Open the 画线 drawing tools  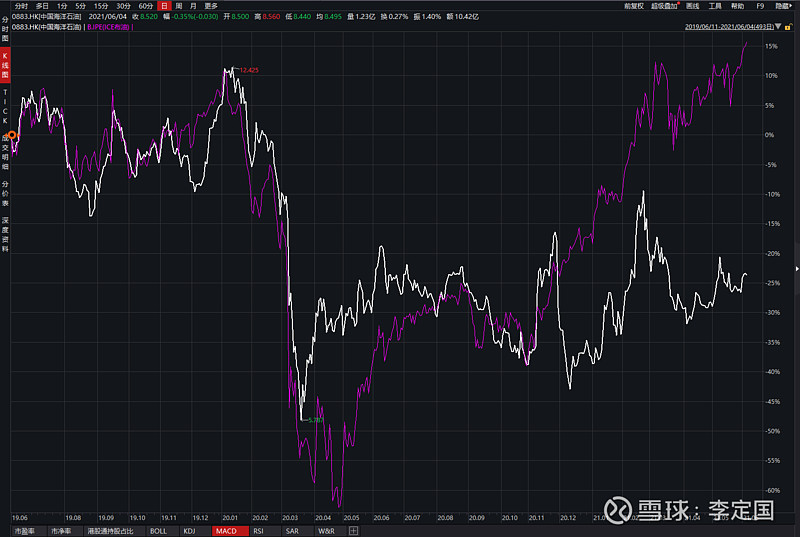pyautogui.click(x=692, y=6)
